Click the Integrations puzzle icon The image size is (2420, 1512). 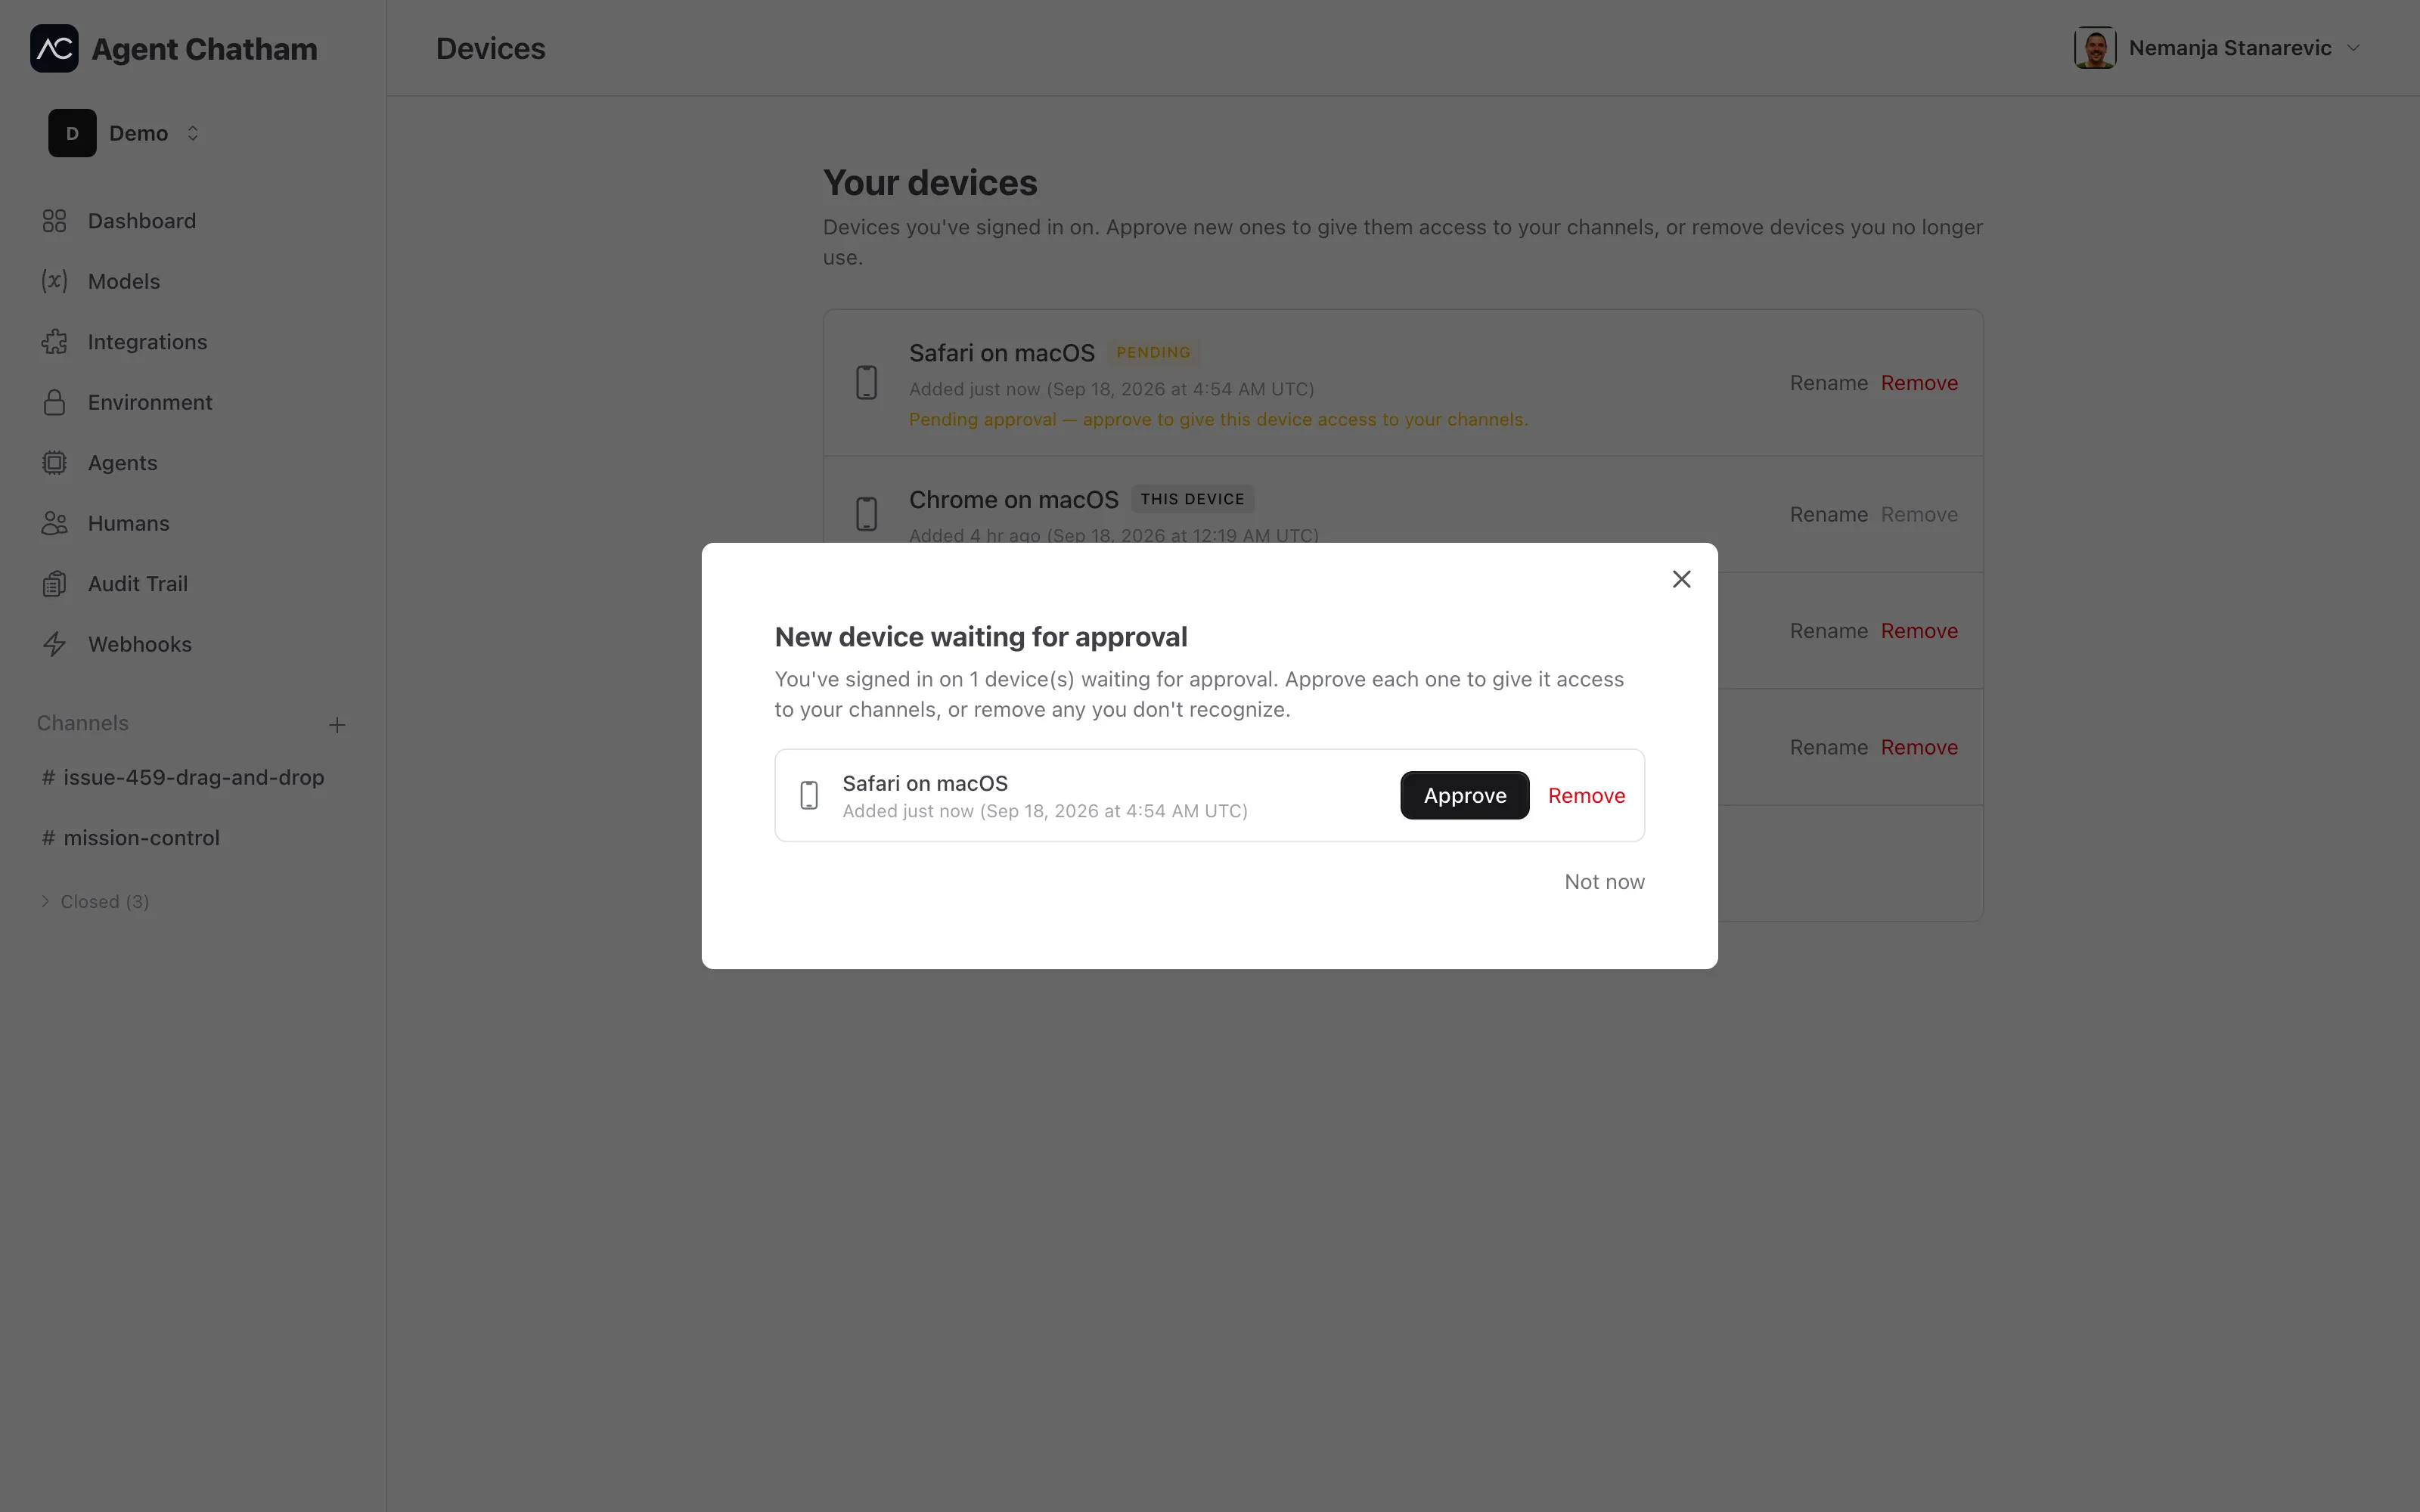click(54, 342)
